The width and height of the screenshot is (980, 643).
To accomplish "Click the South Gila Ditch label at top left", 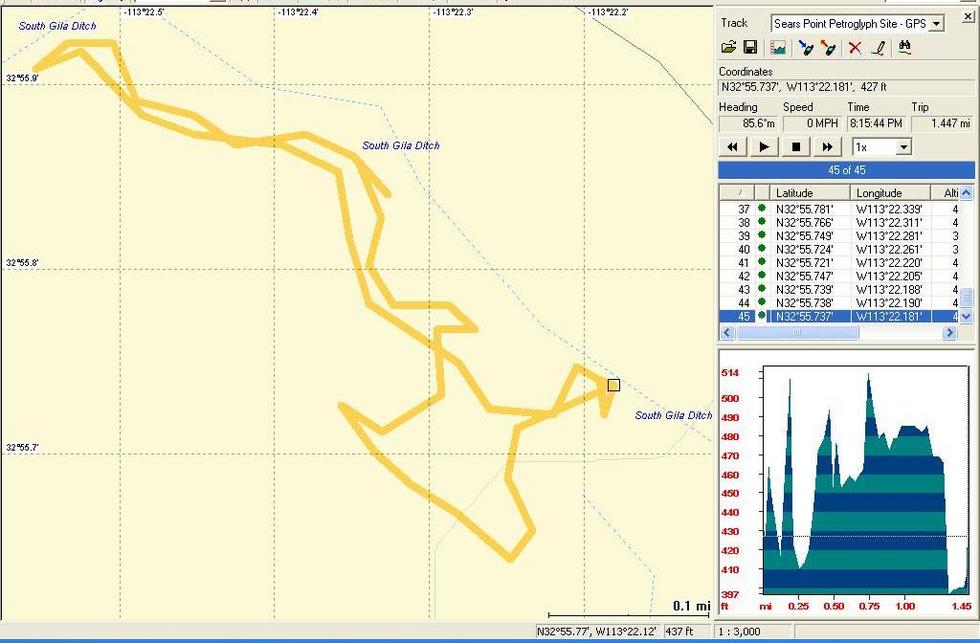I will pyautogui.click(x=58, y=26).
